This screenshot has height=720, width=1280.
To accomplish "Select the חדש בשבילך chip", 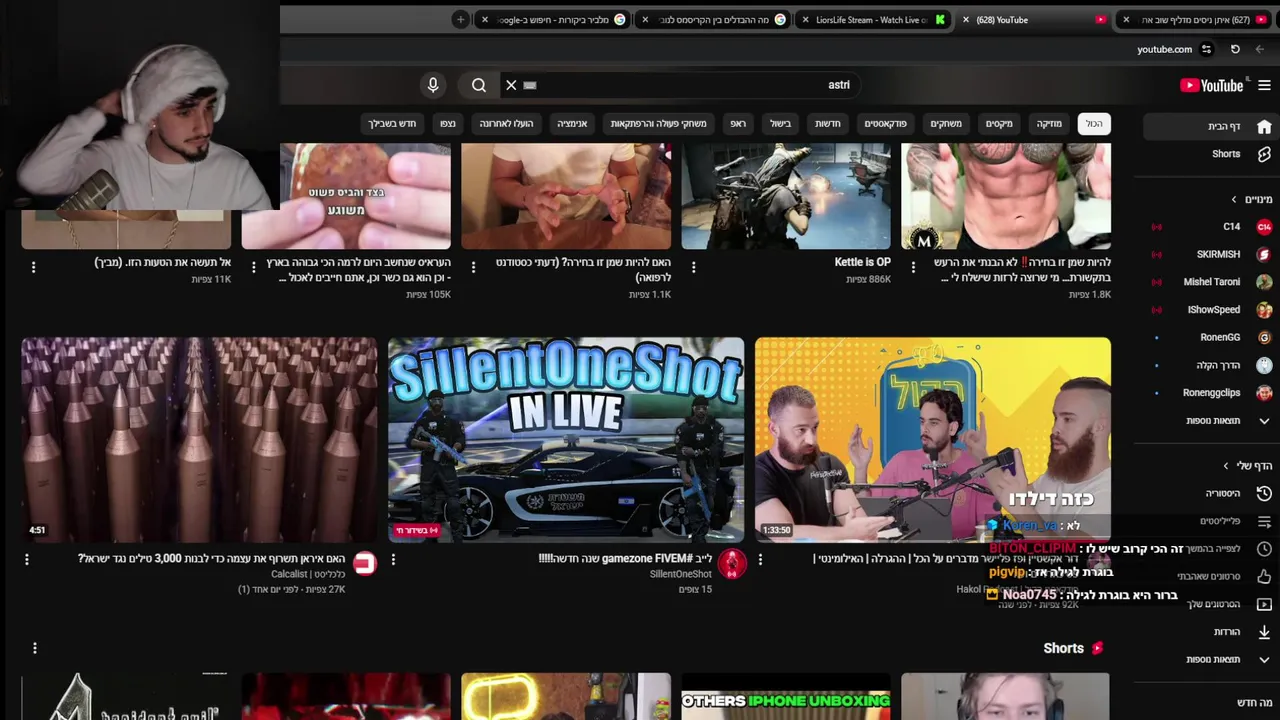I will coord(392,124).
